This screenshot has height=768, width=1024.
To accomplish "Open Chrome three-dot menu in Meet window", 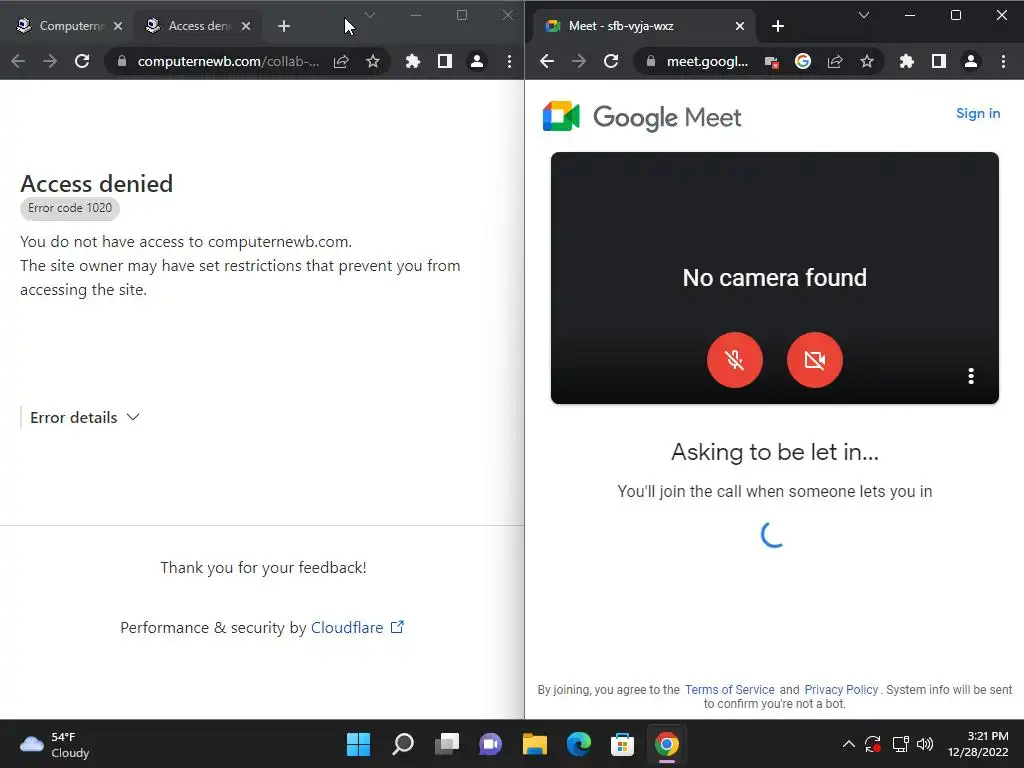I will [x=1004, y=61].
